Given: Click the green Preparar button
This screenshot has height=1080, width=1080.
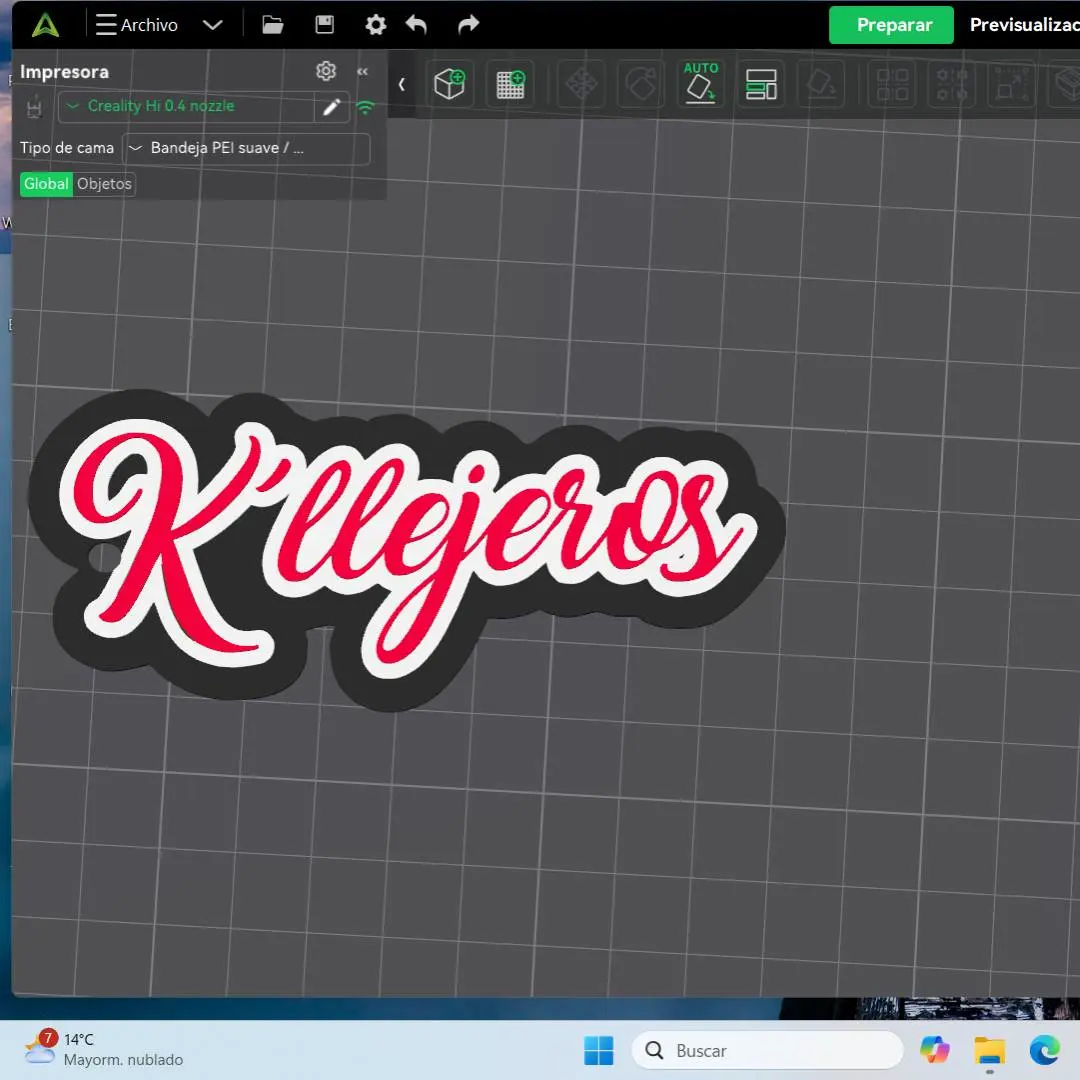Looking at the screenshot, I should tap(891, 25).
